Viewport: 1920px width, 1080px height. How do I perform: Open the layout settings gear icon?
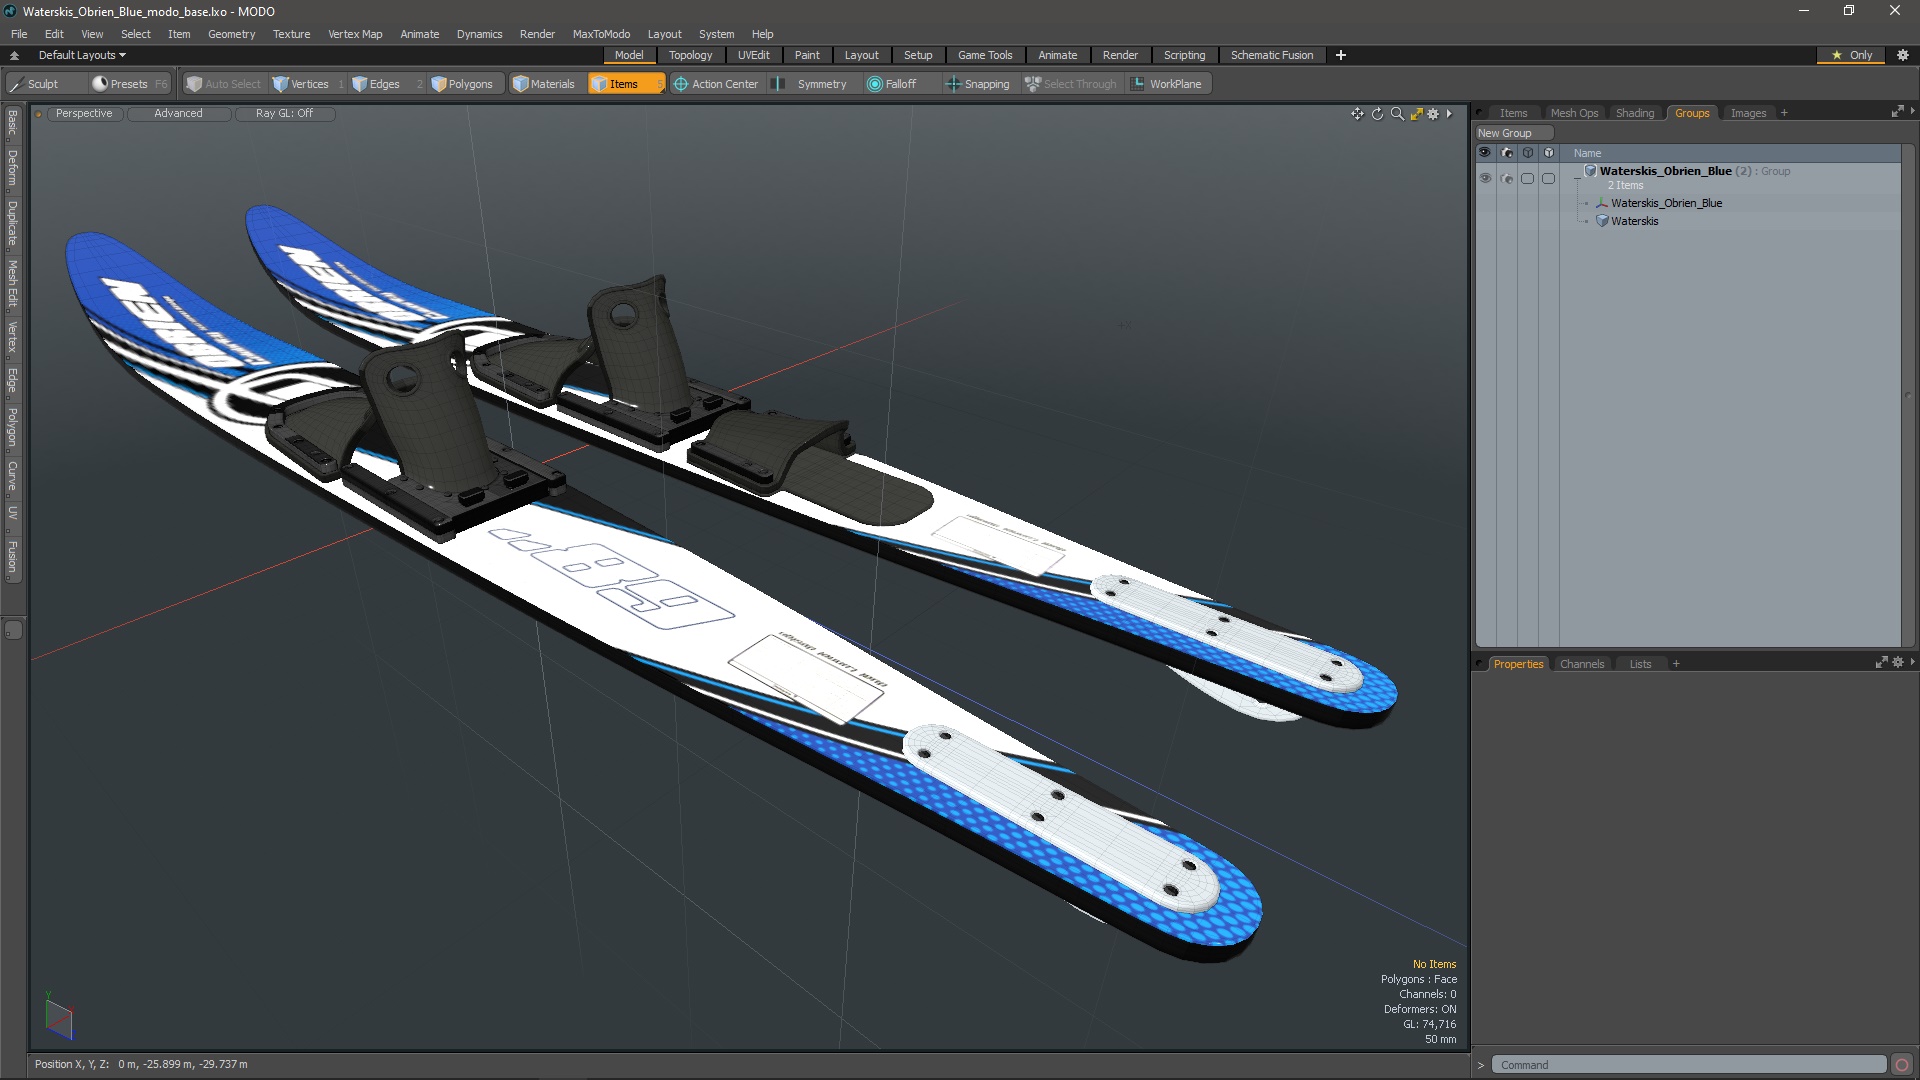click(1903, 55)
